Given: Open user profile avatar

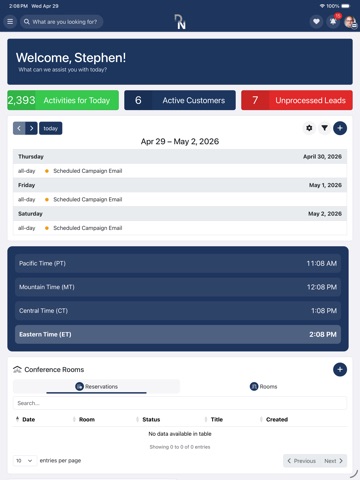Looking at the screenshot, I should click(350, 22).
